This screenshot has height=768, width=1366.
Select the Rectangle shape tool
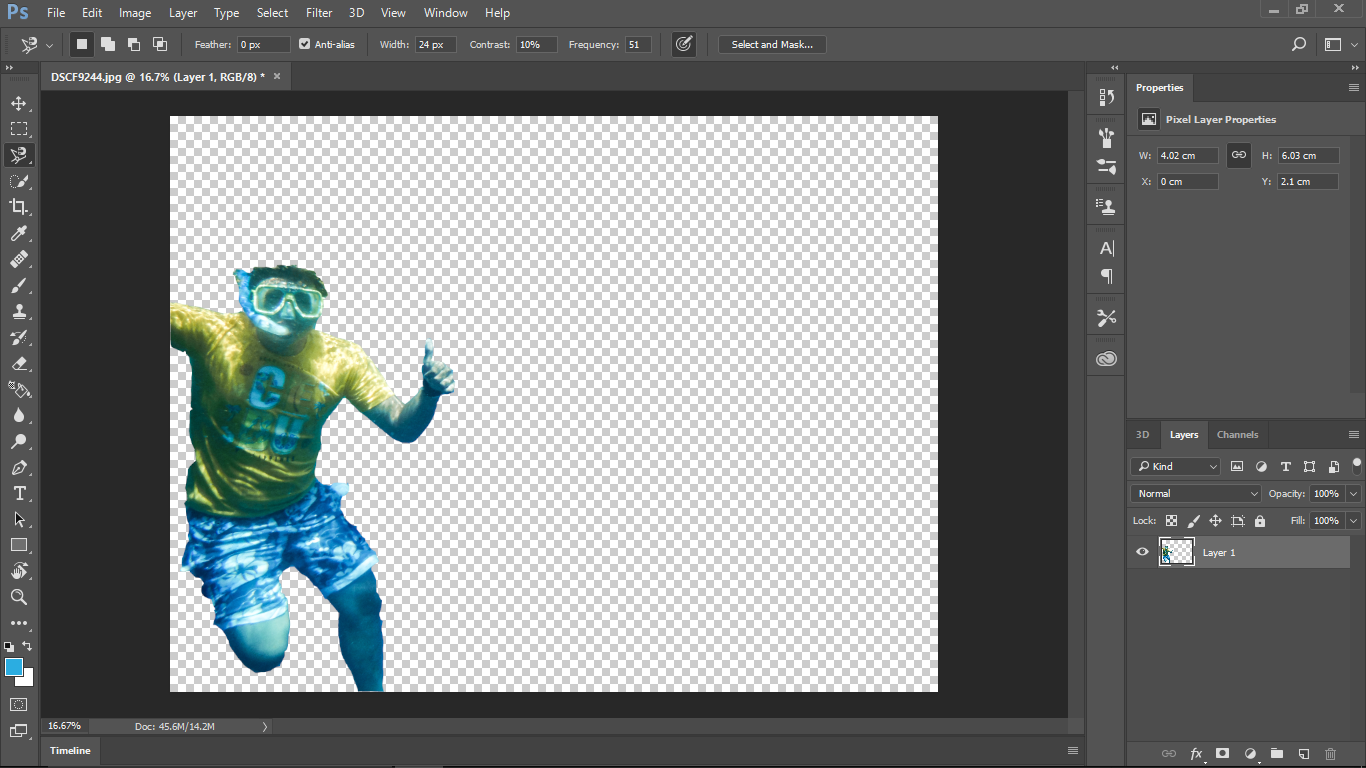19,545
